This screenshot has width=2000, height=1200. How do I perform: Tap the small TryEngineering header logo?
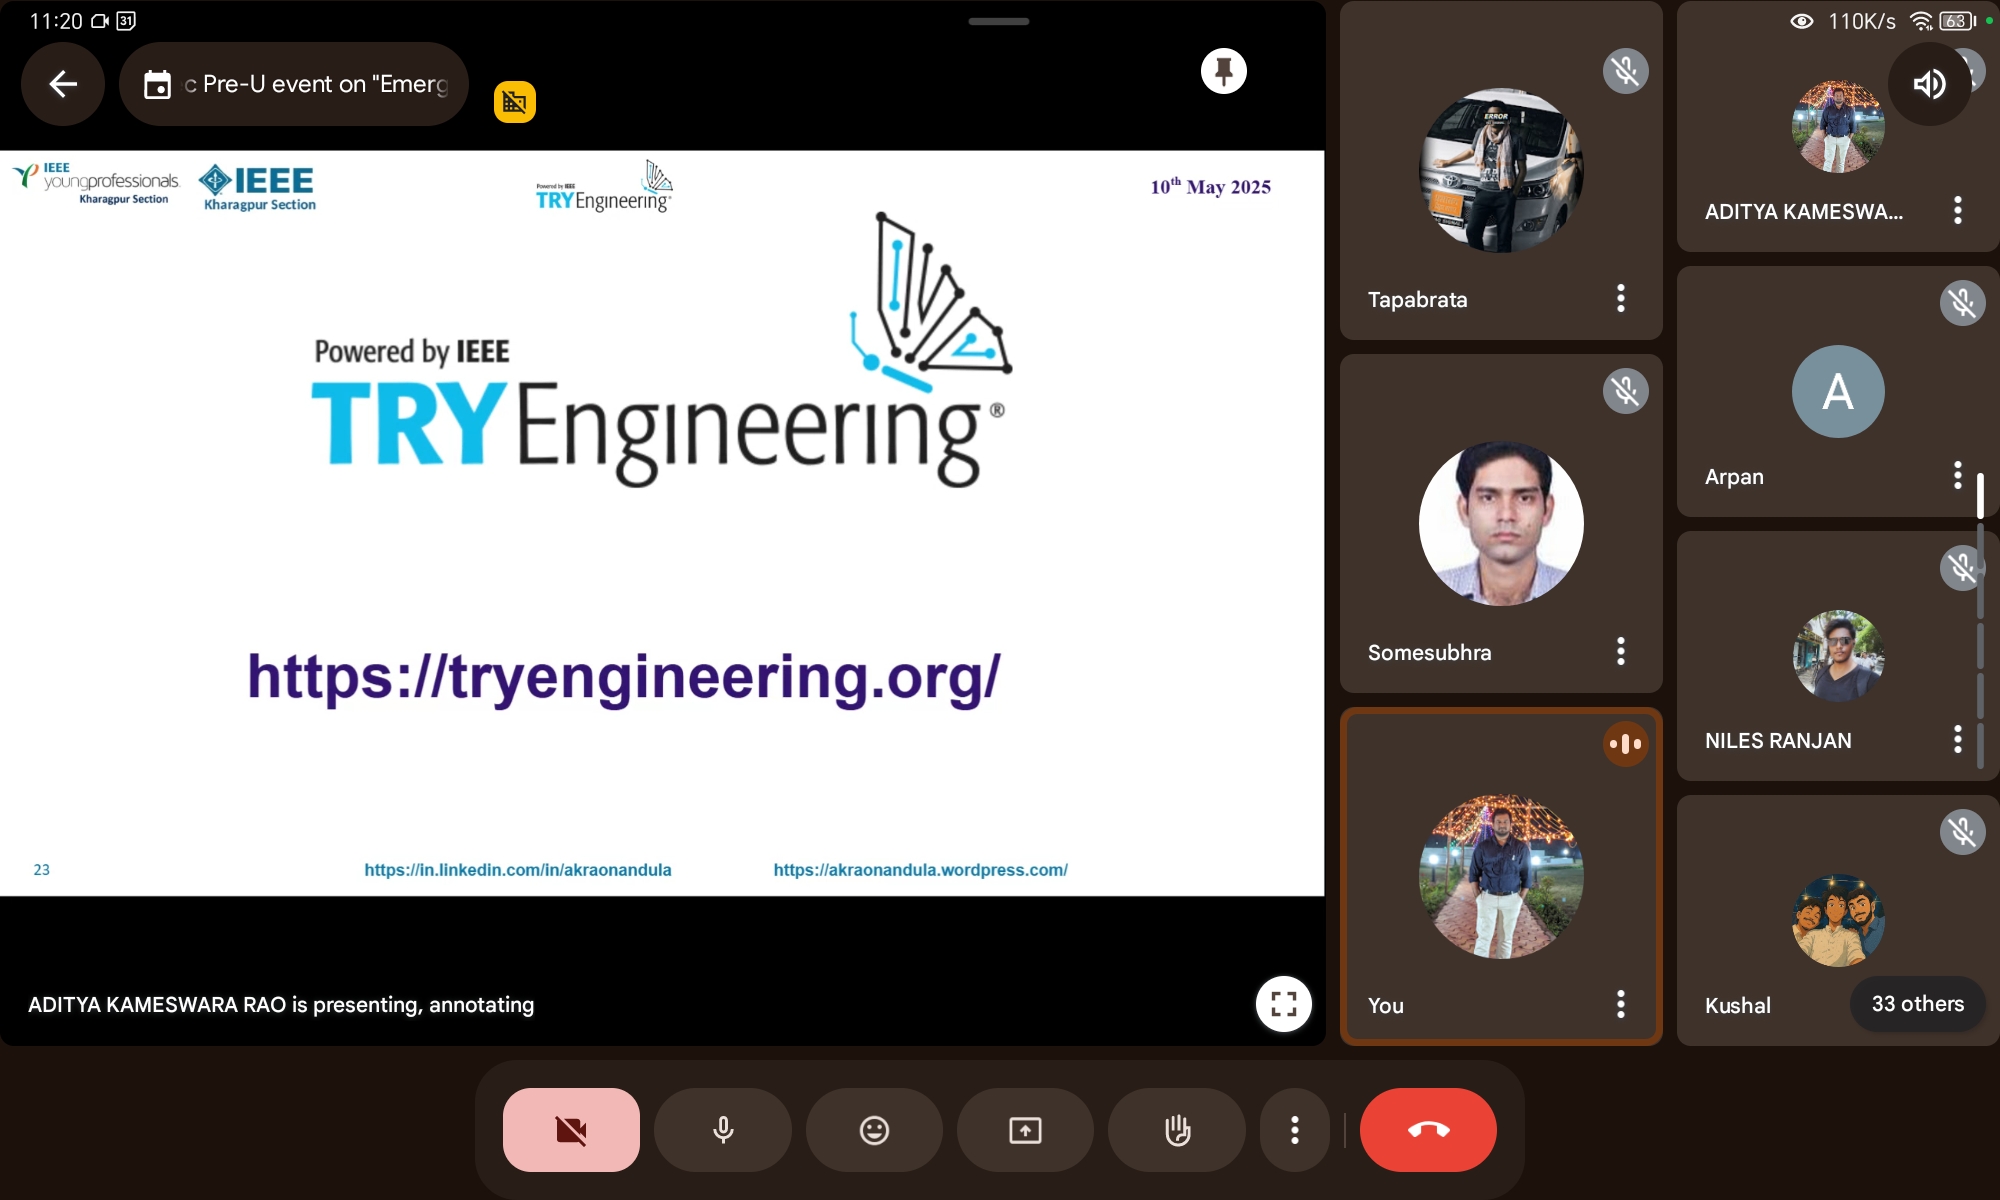point(604,187)
